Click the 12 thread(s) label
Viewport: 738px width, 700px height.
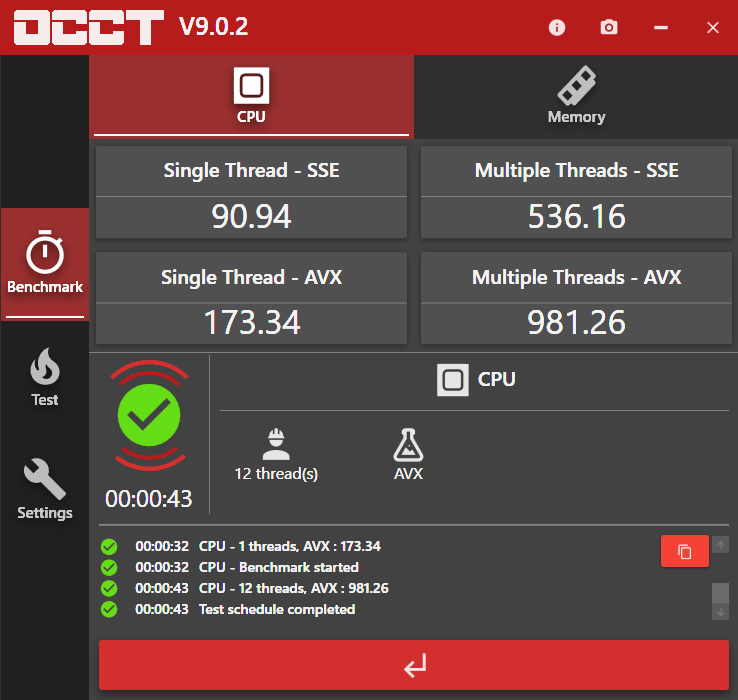[276, 474]
